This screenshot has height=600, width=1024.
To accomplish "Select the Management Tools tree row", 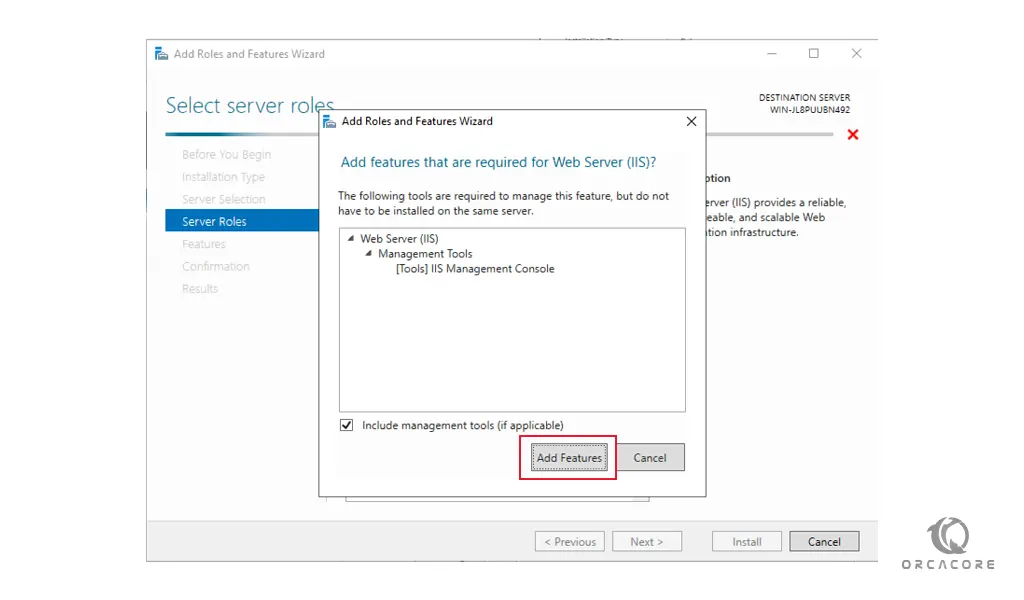I will click(425, 253).
